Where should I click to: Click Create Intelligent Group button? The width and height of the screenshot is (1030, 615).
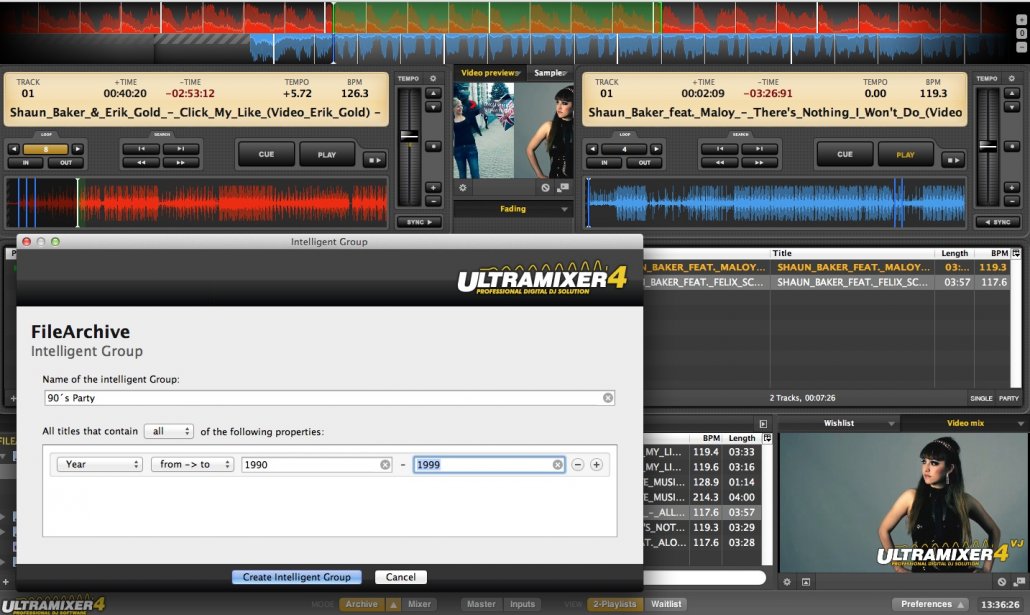[x=297, y=577]
